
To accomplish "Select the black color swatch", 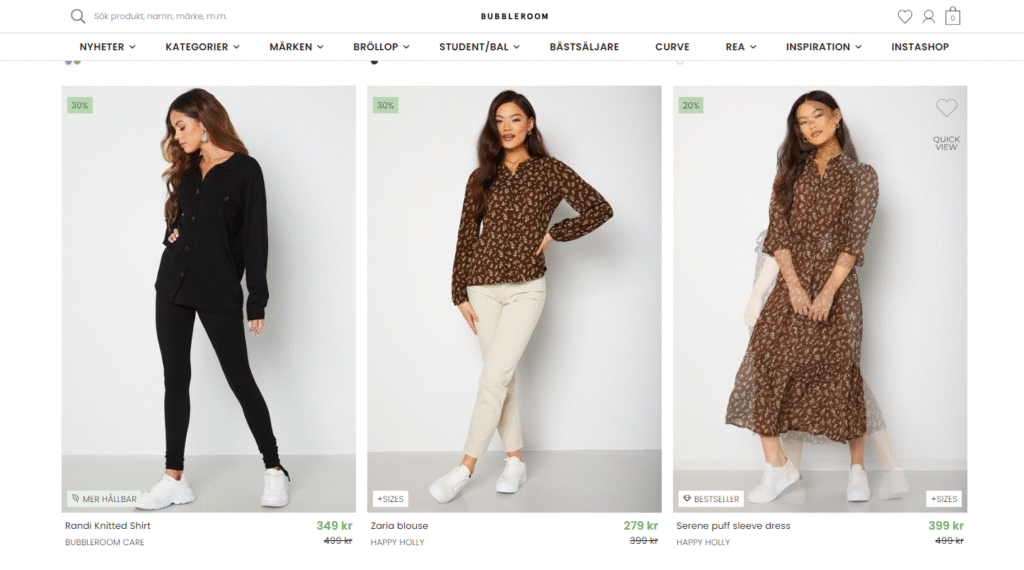I will click(374, 61).
